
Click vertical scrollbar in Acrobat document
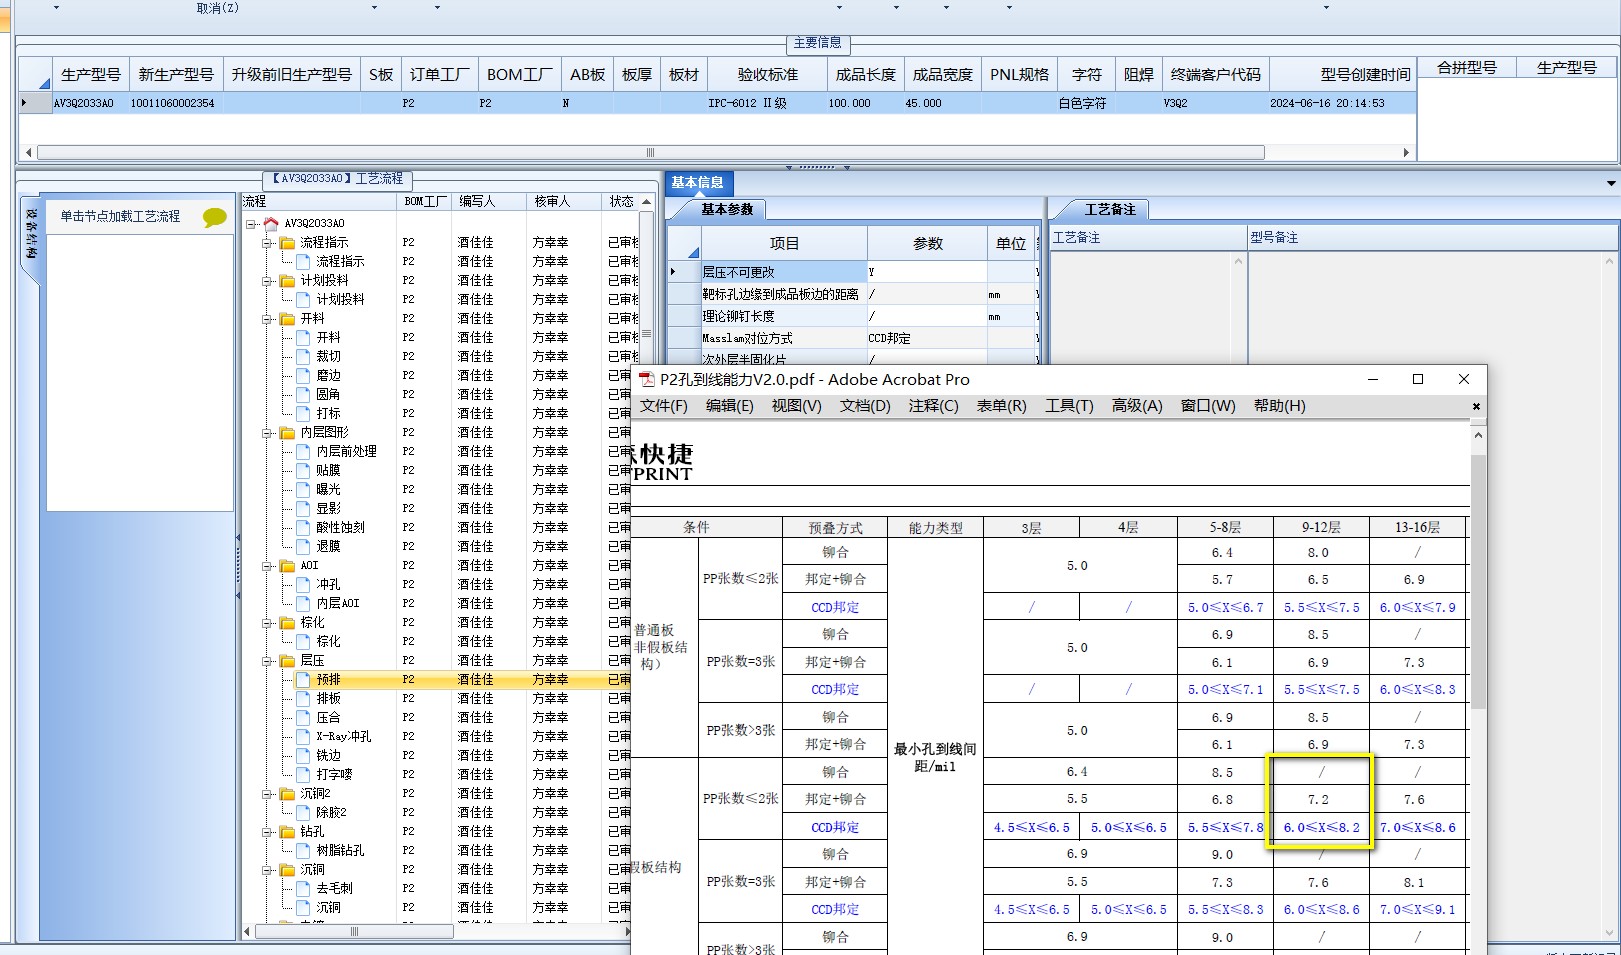click(x=1478, y=580)
